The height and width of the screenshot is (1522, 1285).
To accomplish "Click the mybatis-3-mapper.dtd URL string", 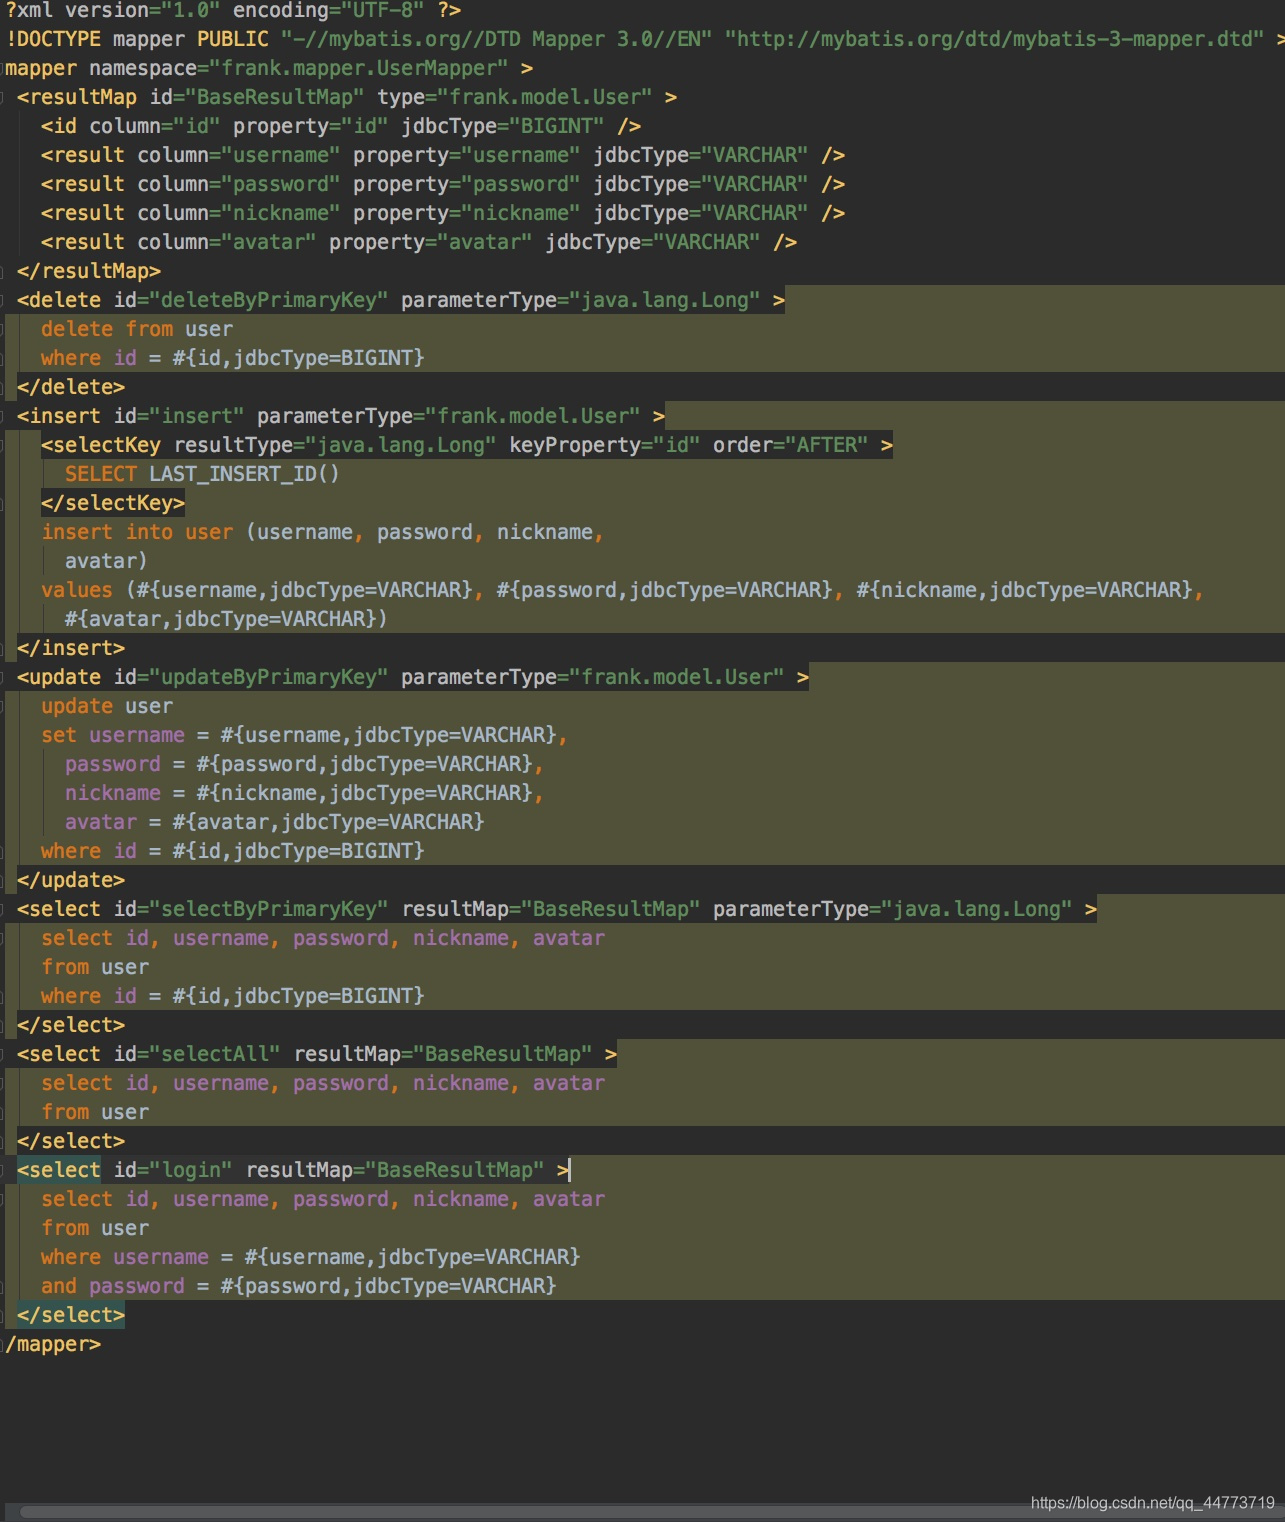I will (x=994, y=39).
